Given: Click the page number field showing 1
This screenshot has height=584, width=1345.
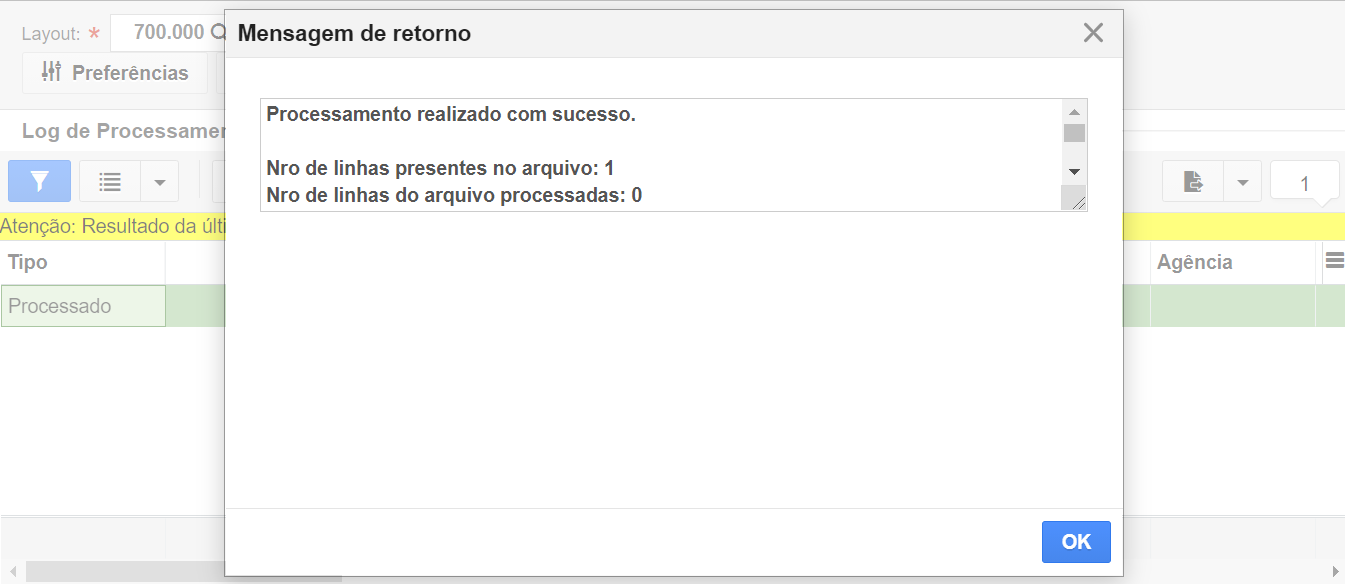Looking at the screenshot, I should [1305, 183].
